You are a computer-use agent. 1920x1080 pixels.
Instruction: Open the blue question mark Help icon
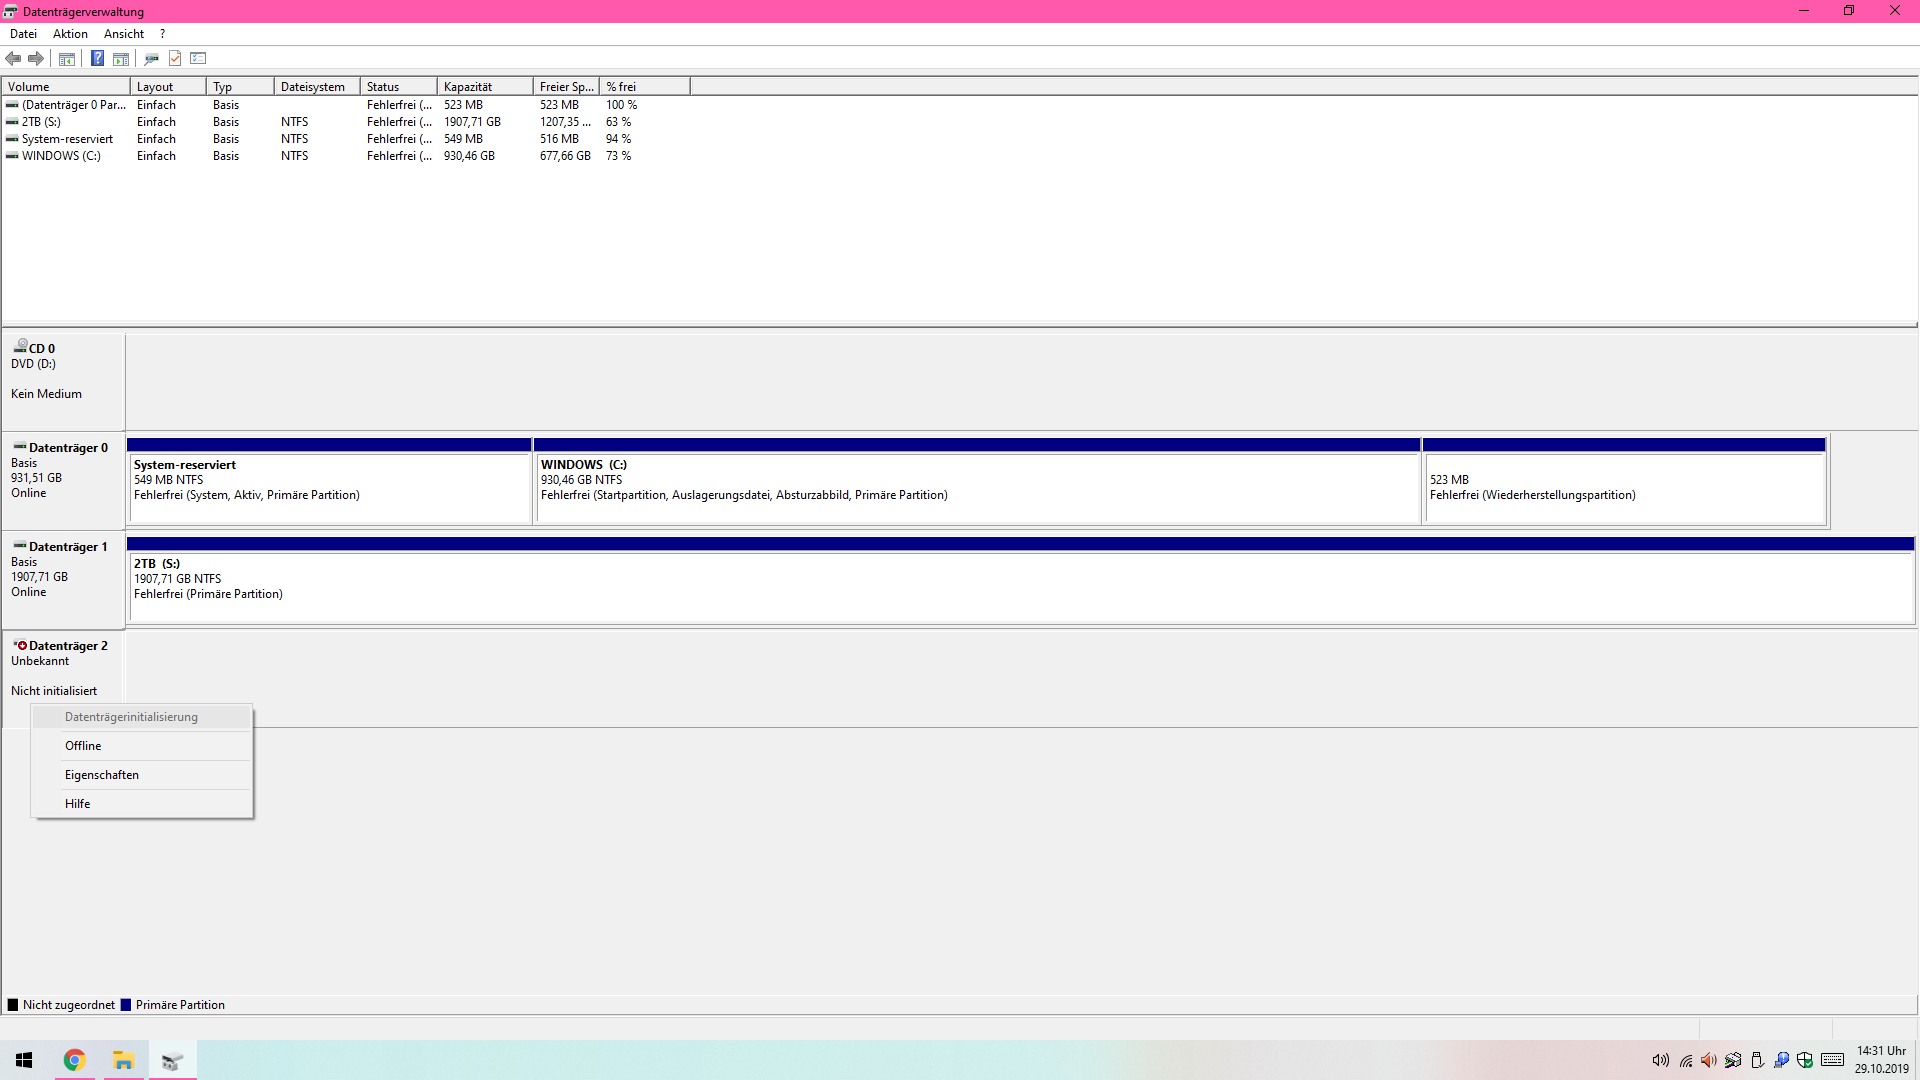[x=97, y=59]
